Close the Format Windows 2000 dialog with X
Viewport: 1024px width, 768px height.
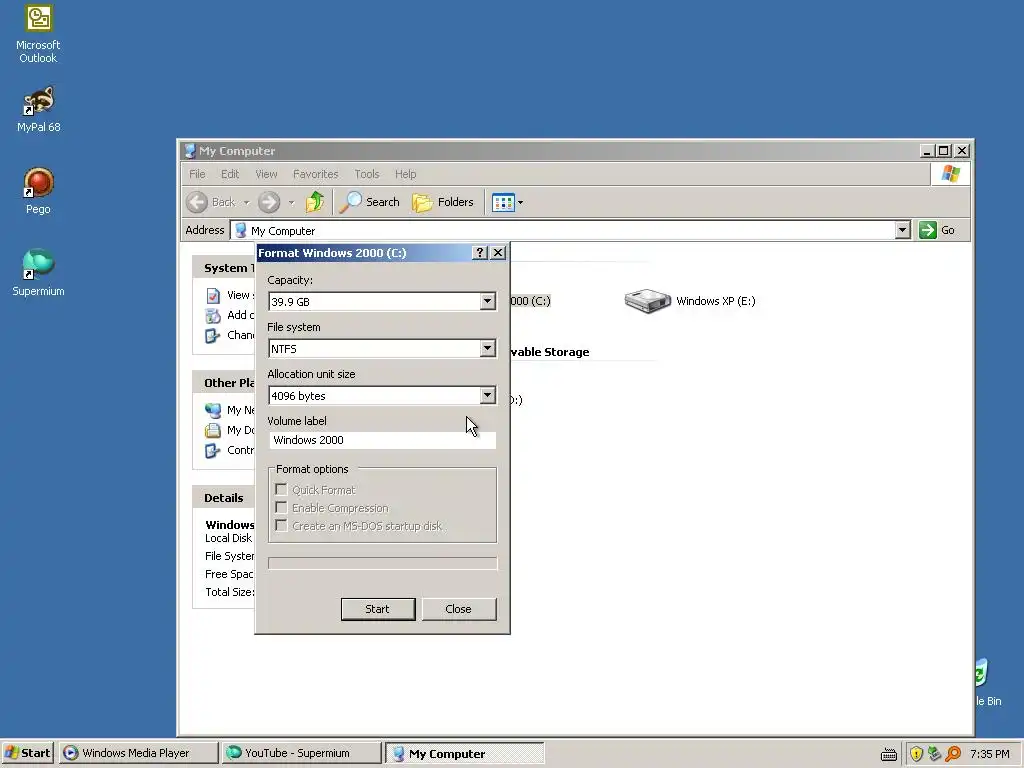[x=498, y=253]
